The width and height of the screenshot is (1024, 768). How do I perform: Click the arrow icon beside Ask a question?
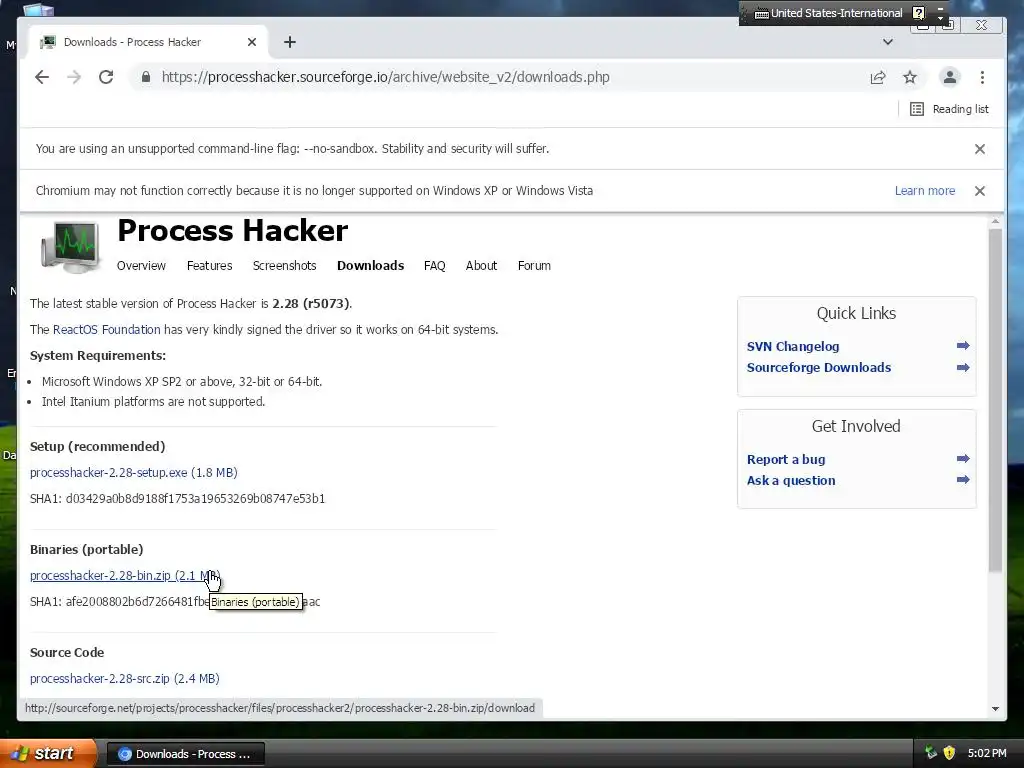[963, 480]
